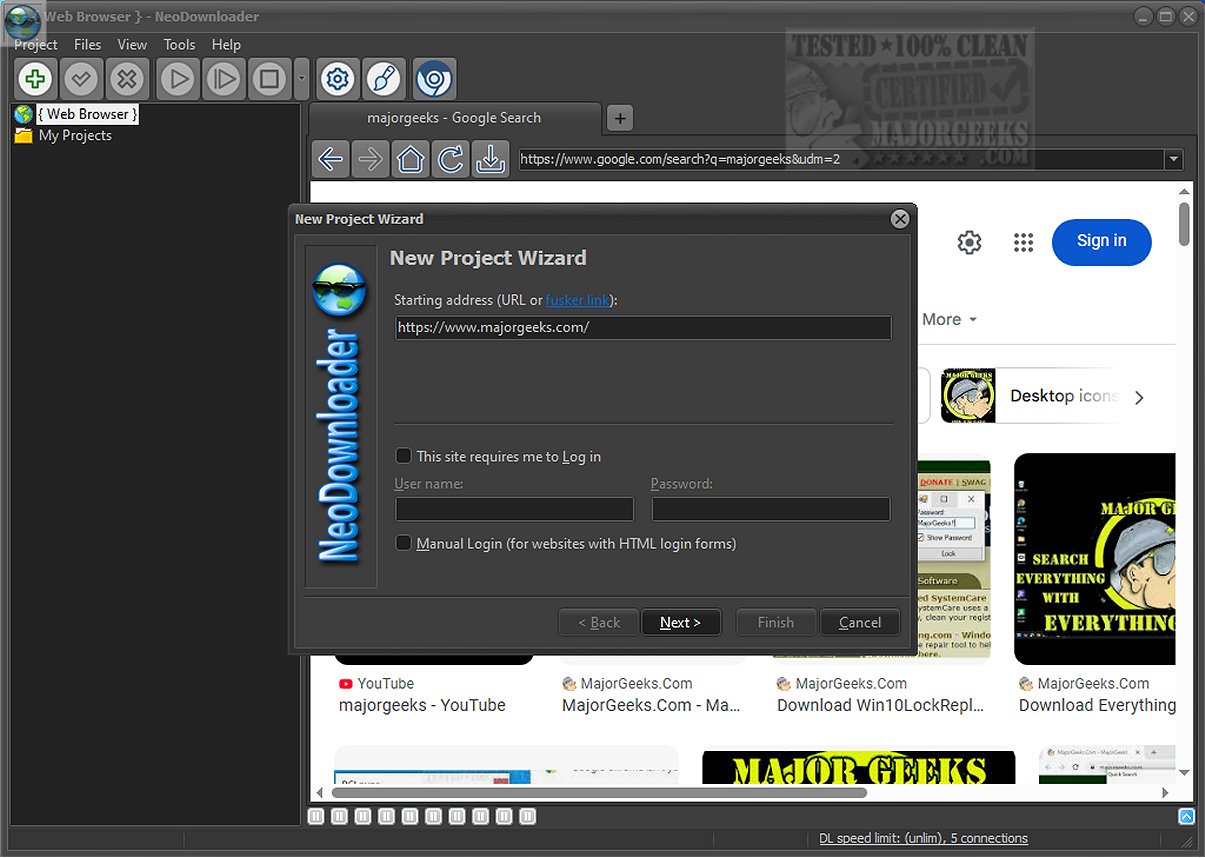Open the URL address bar dropdown
This screenshot has height=858, width=1205.
[x=1173, y=160]
